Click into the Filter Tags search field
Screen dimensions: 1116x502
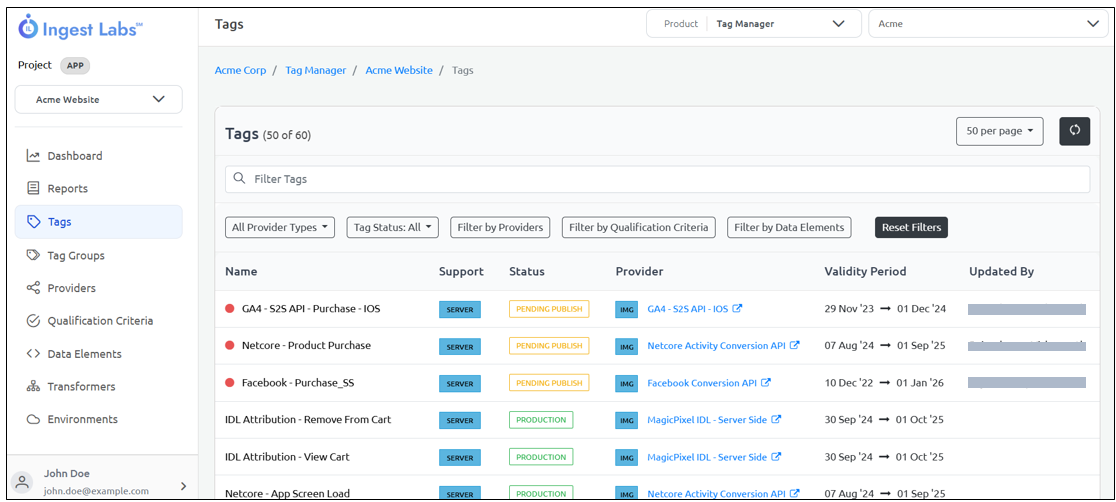tap(660, 179)
